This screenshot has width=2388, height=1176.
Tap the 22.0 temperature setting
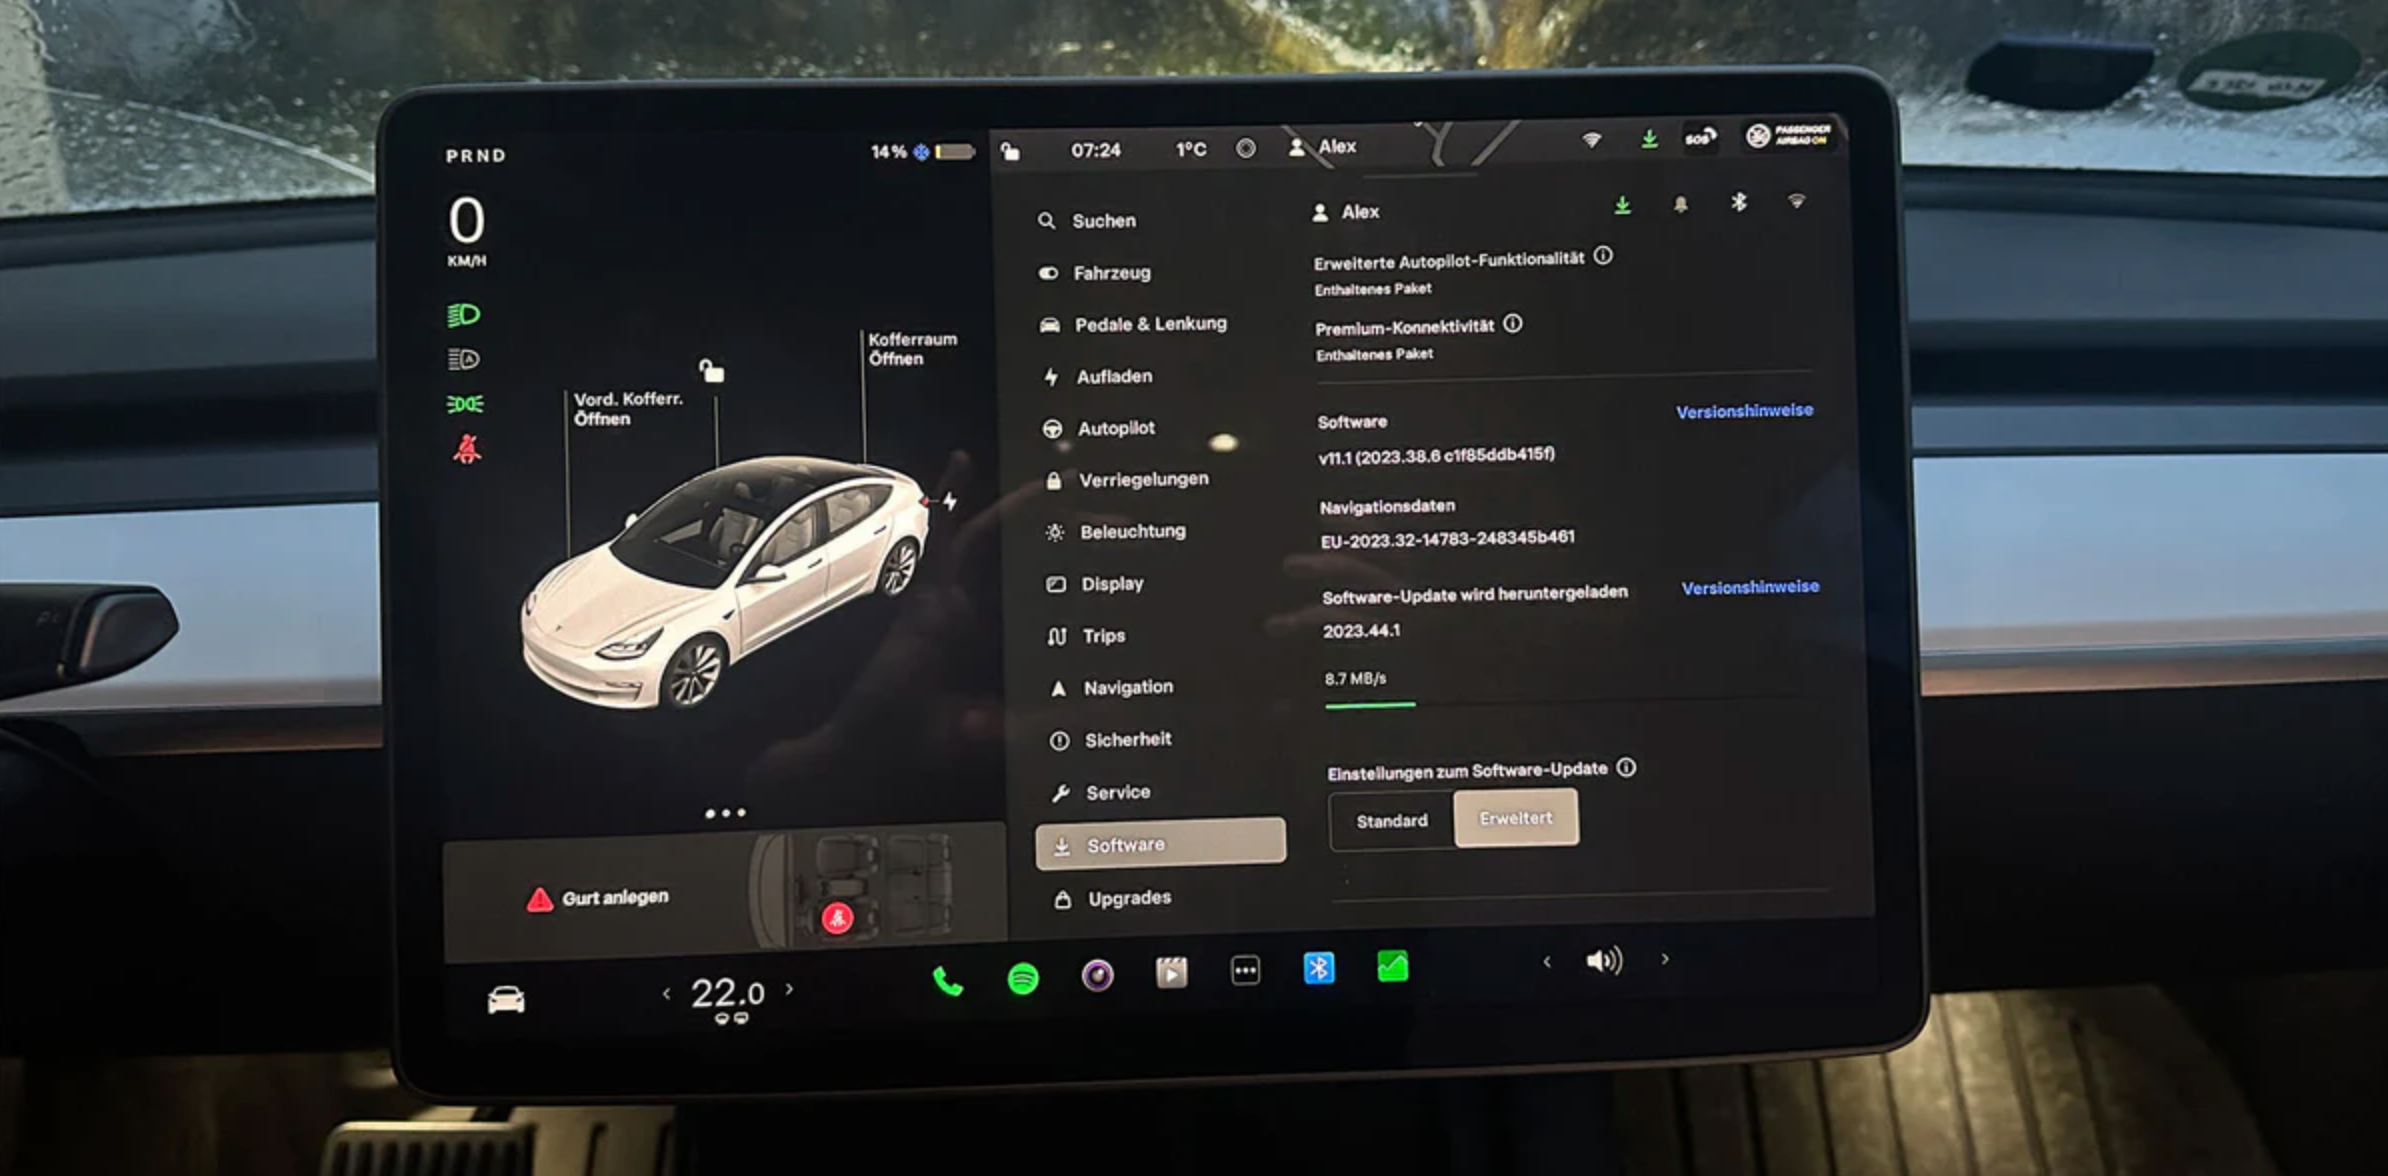point(728,993)
